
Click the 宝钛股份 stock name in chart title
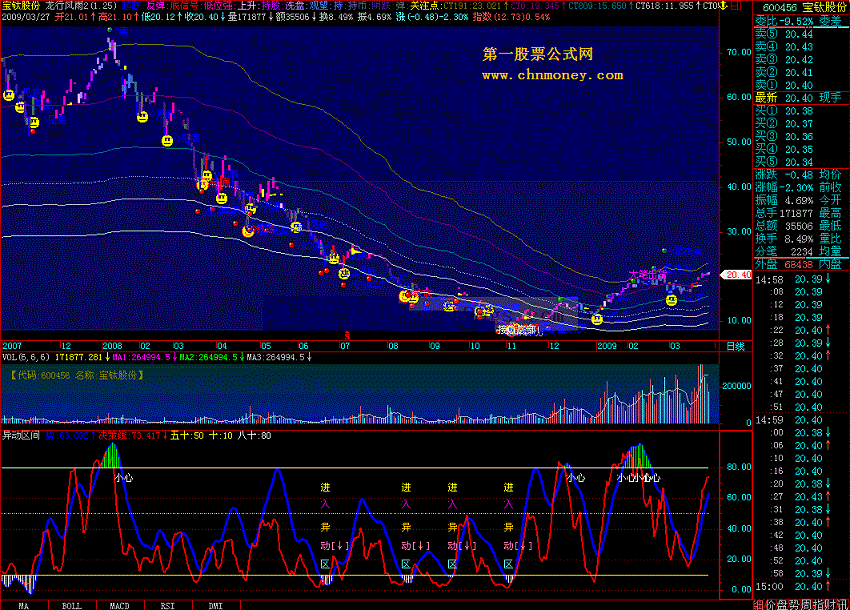coord(21,6)
